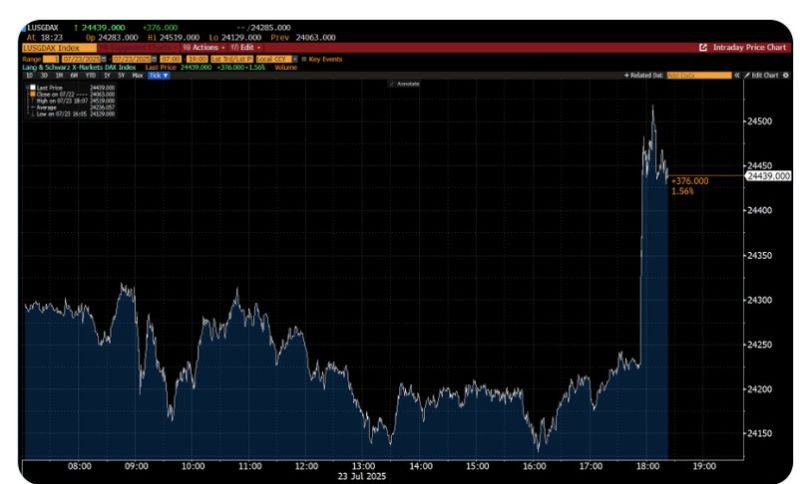
Task: Click the Lang & Schwarz X-Markets DAX Index title
Action: coord(79,67)
